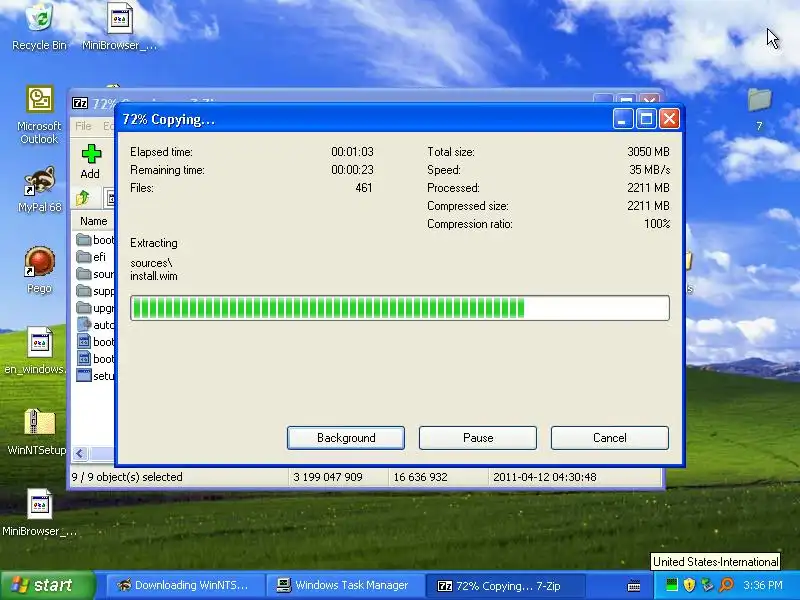Click the Elapsed time 00:01:03 value

[352, 152]
